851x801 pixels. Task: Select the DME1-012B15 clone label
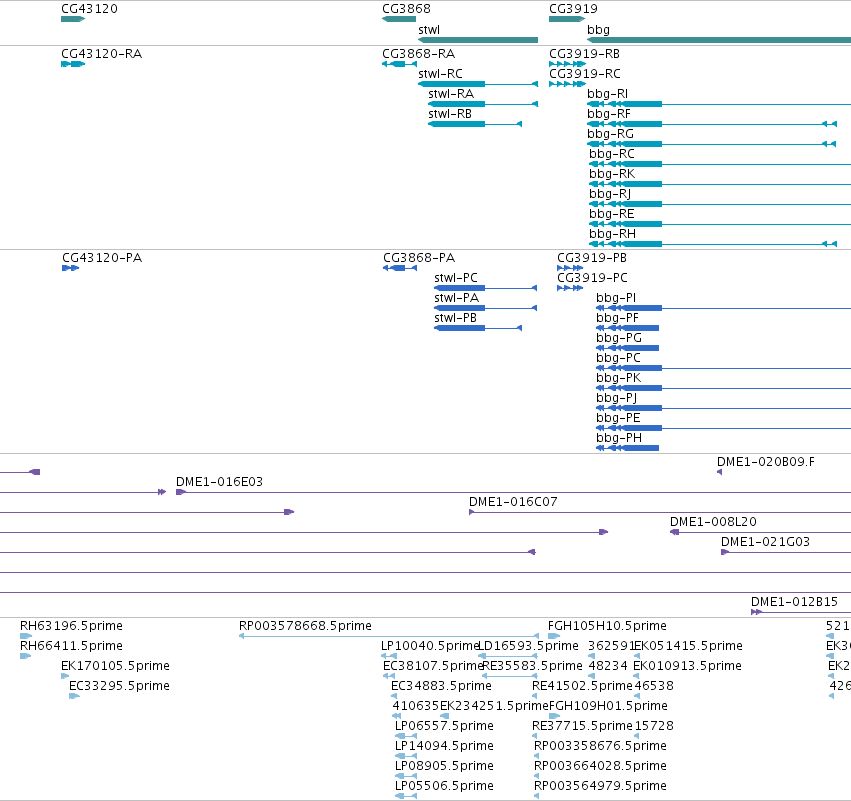pyautogui.click(x=794, y=602)
